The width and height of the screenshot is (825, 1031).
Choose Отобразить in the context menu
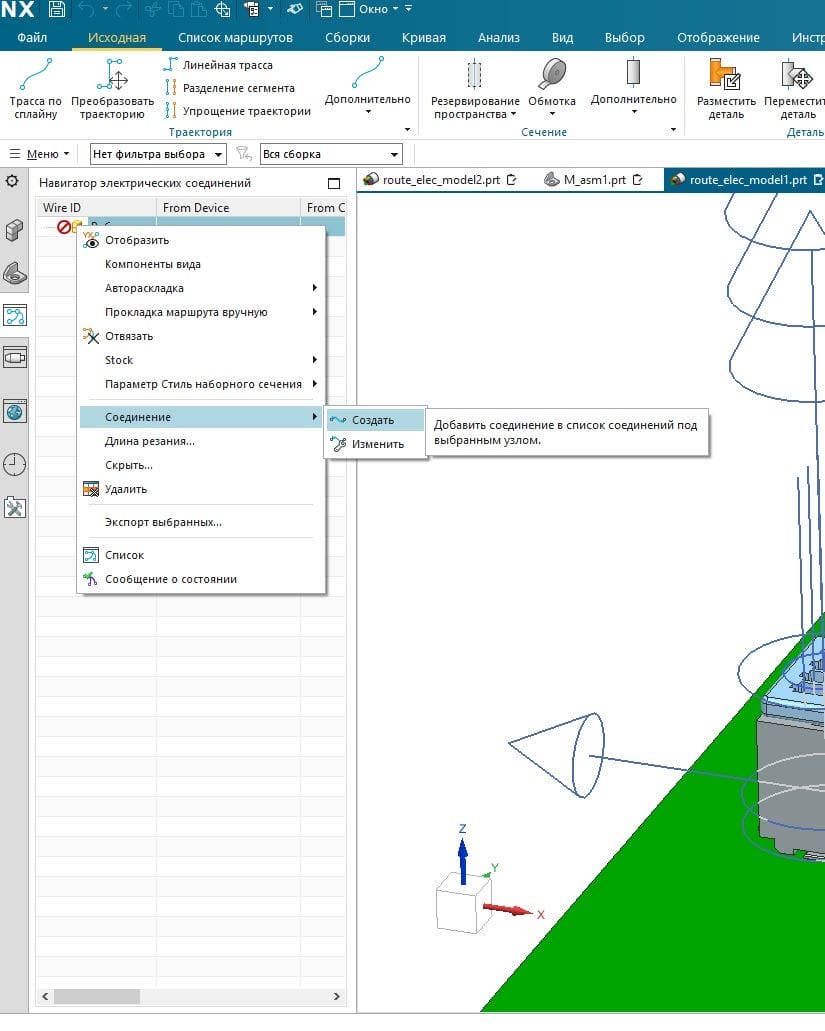click(x=201, y=240)
